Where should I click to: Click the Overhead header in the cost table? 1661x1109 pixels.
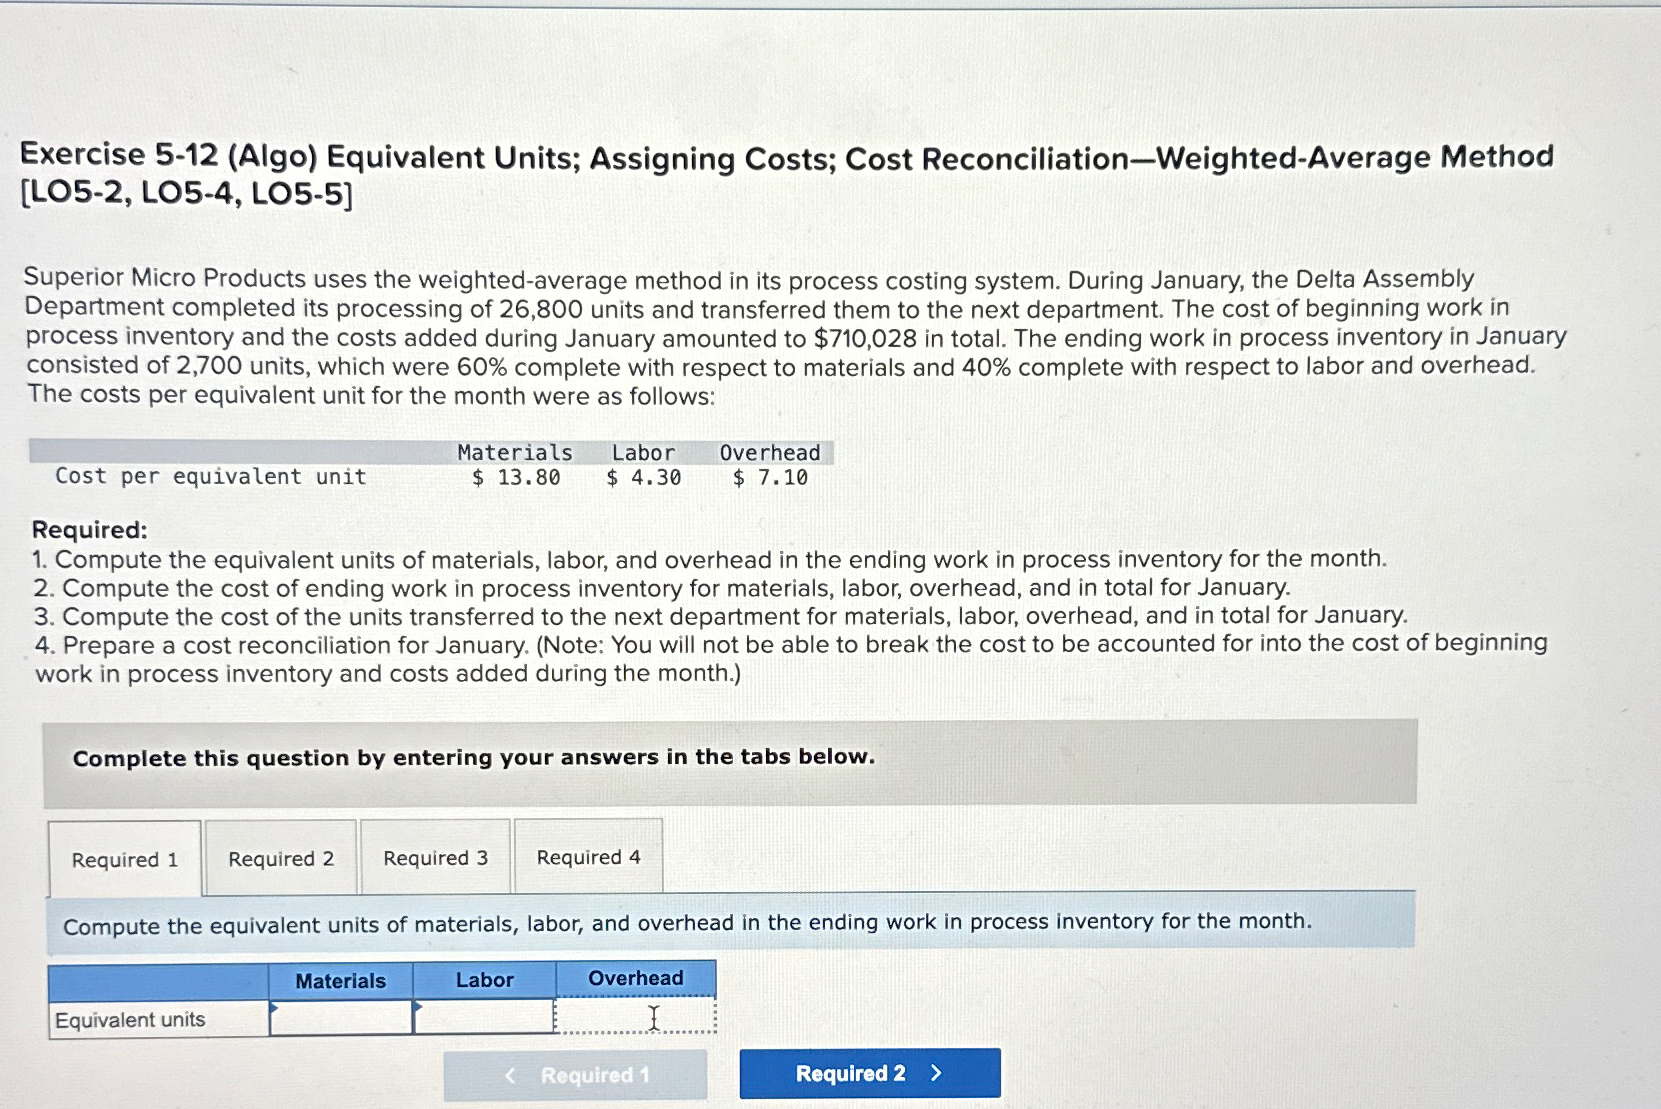(770, 453)
